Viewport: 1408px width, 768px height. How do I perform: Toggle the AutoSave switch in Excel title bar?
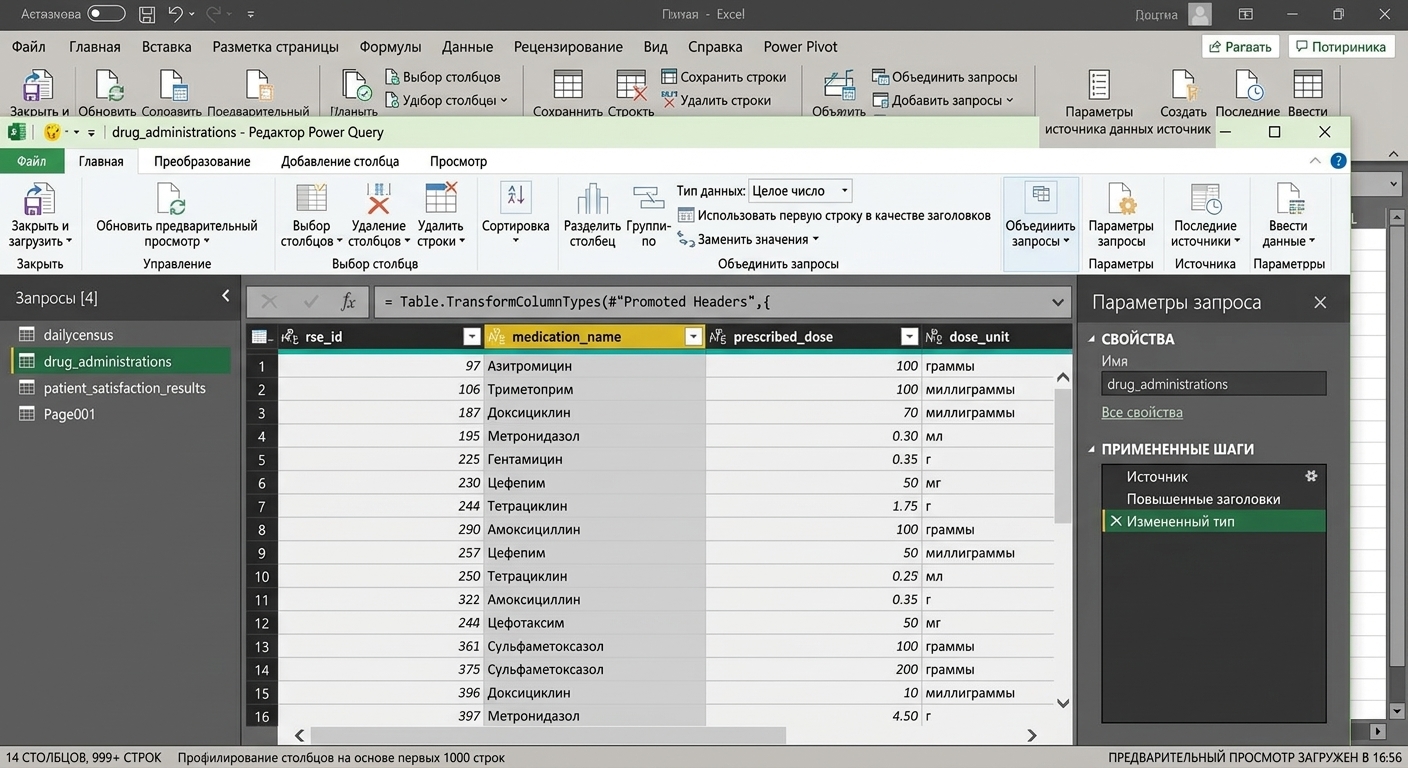tap(106, 14)
